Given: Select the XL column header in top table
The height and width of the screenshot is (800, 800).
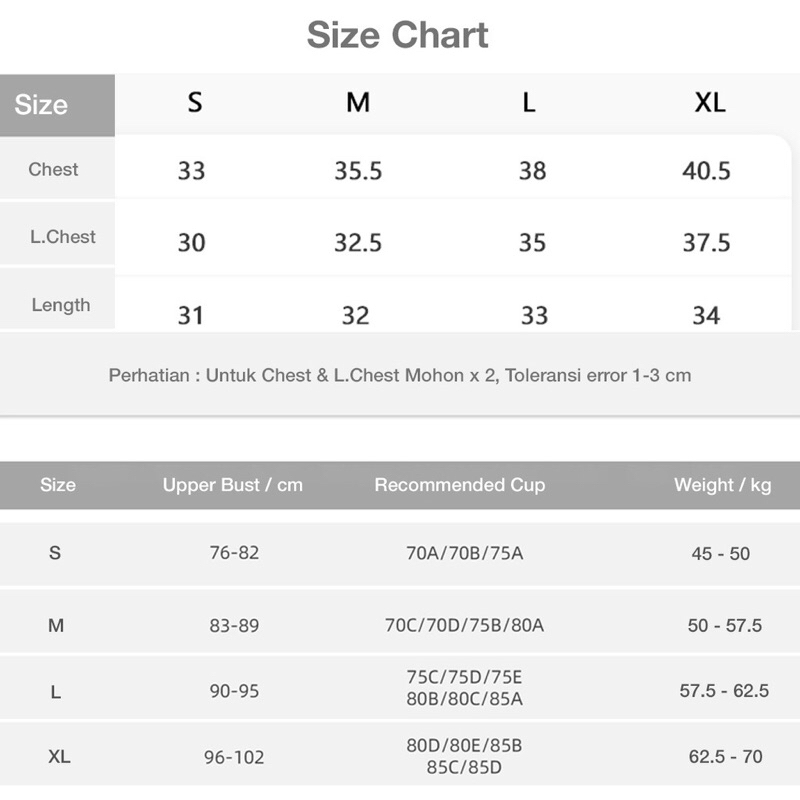Looking at the screenshot, I should pos(709,102).
